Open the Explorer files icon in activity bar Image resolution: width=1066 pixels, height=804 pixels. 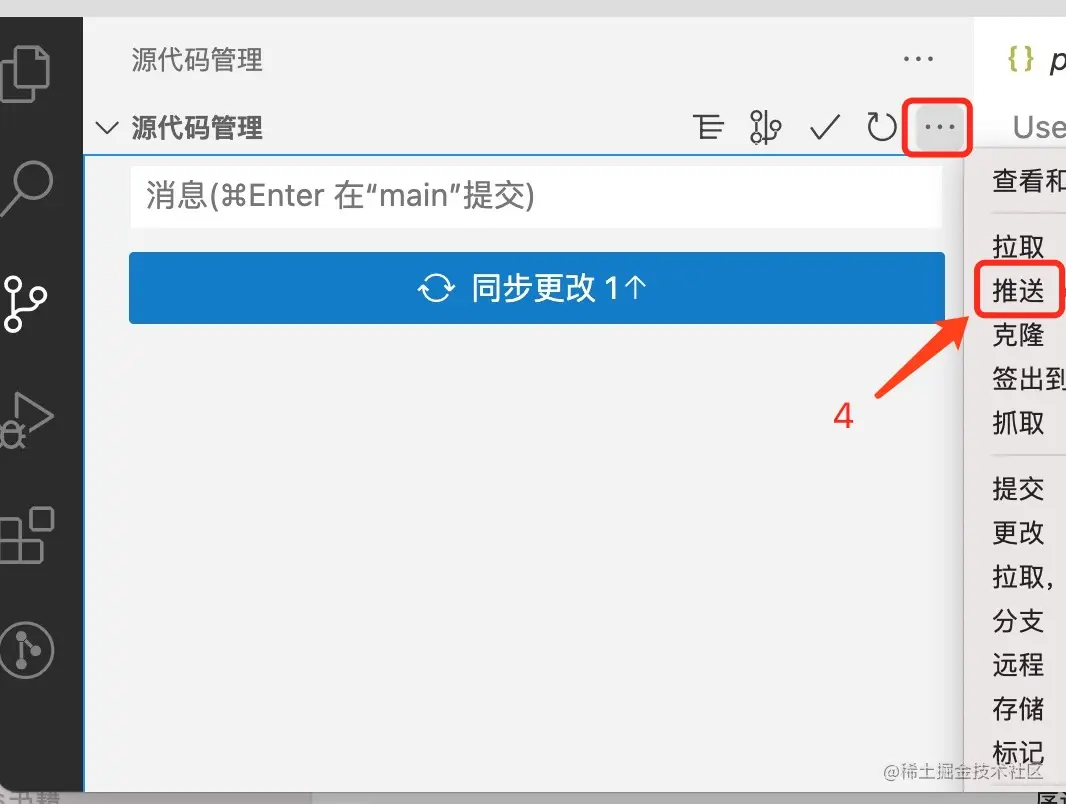(x=24, y=73)
